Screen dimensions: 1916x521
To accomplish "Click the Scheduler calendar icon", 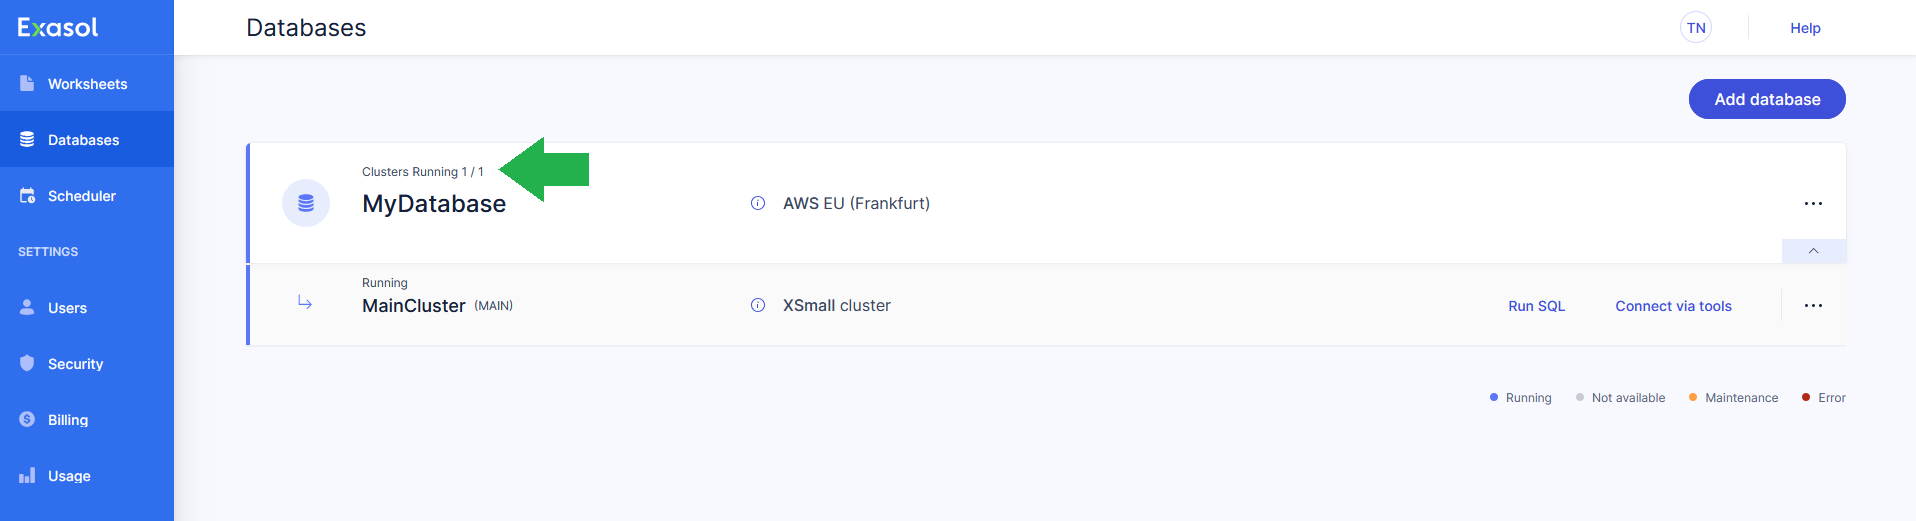I will pyautogui.click(x=27, y=196).
